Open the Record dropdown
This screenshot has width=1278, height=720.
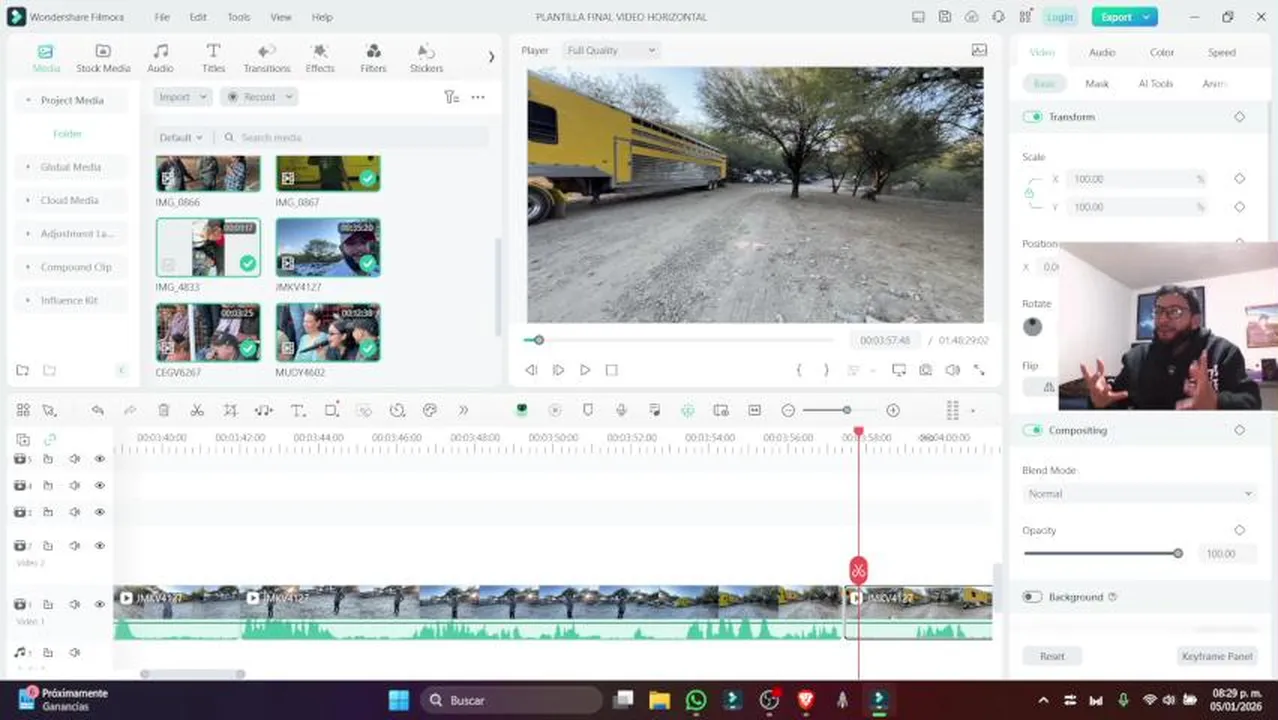[259, 97]
